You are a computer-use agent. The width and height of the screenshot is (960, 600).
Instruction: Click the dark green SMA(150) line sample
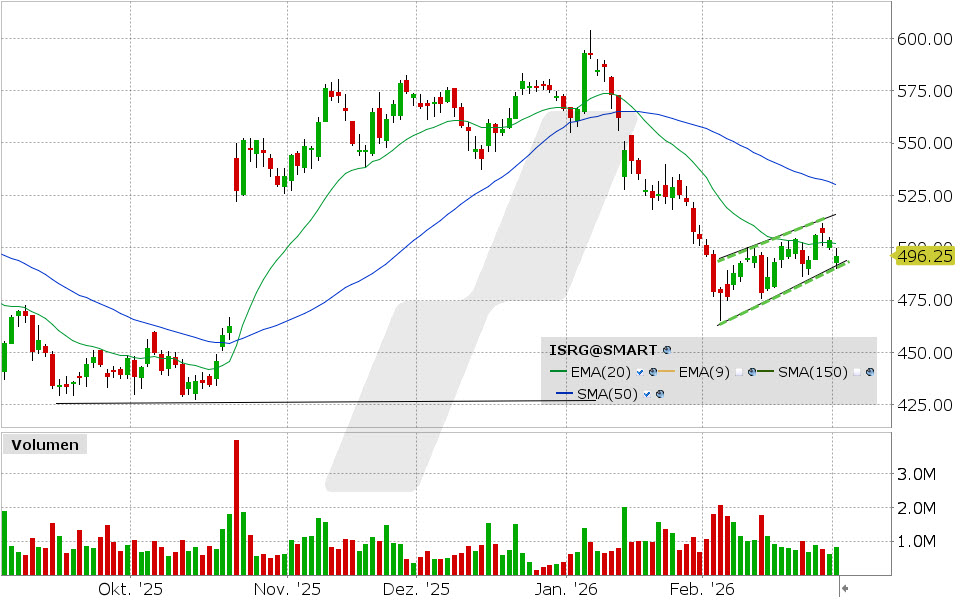coord(766,372)
